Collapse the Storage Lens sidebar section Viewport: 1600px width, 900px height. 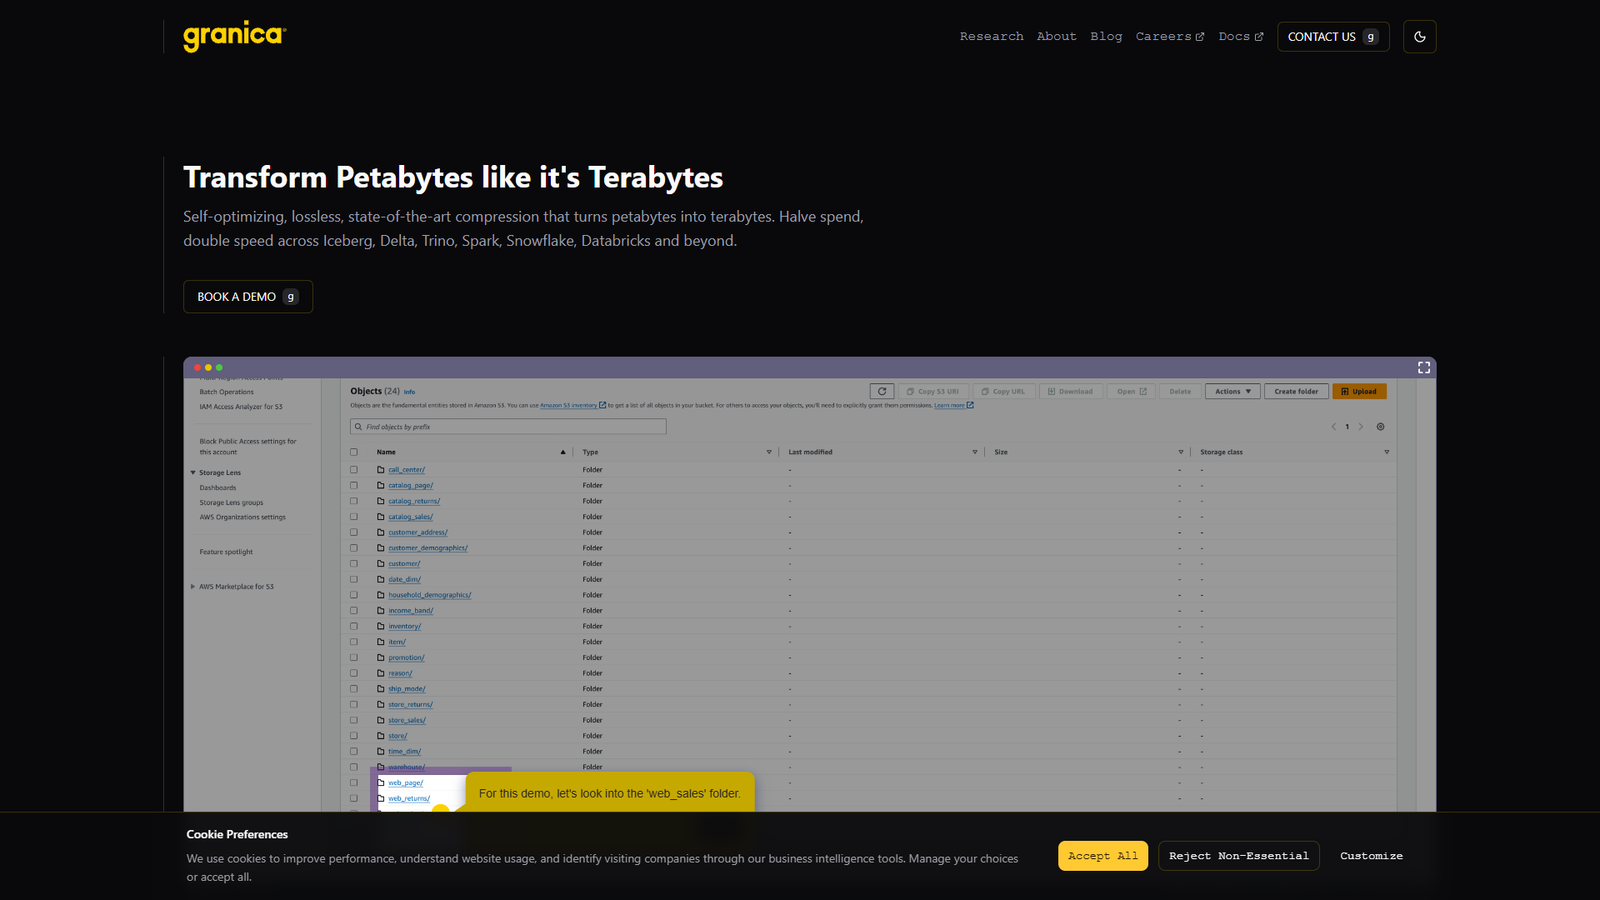(x=193, y=473)
